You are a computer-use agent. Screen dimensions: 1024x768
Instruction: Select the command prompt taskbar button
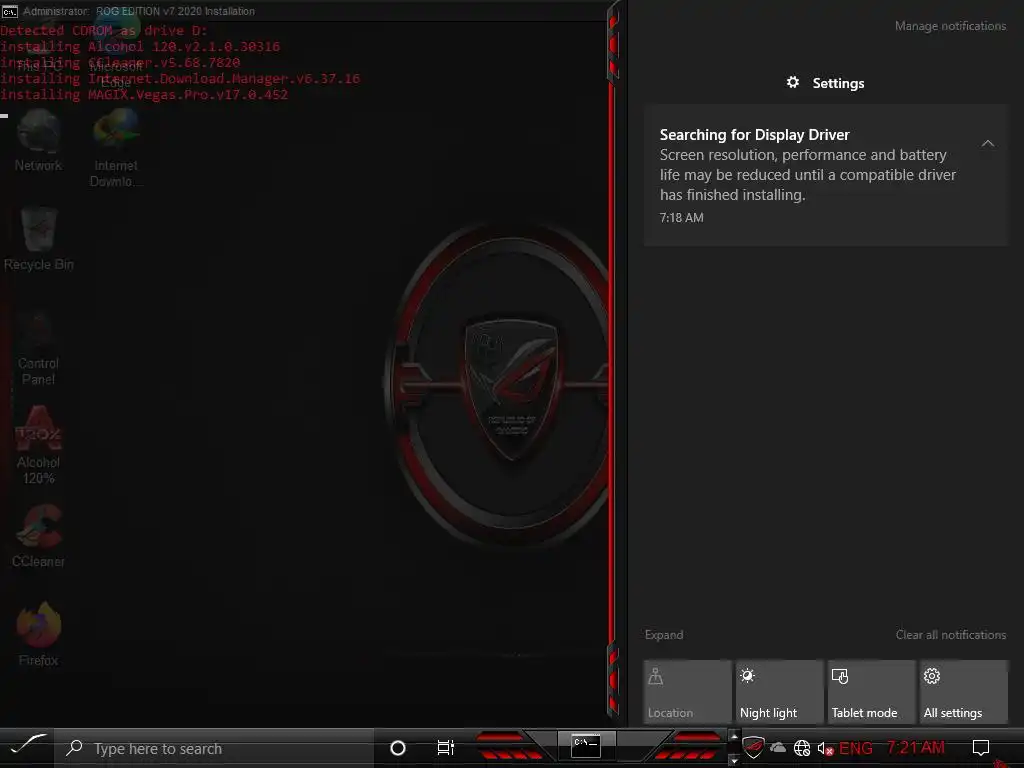pos(585,746)
